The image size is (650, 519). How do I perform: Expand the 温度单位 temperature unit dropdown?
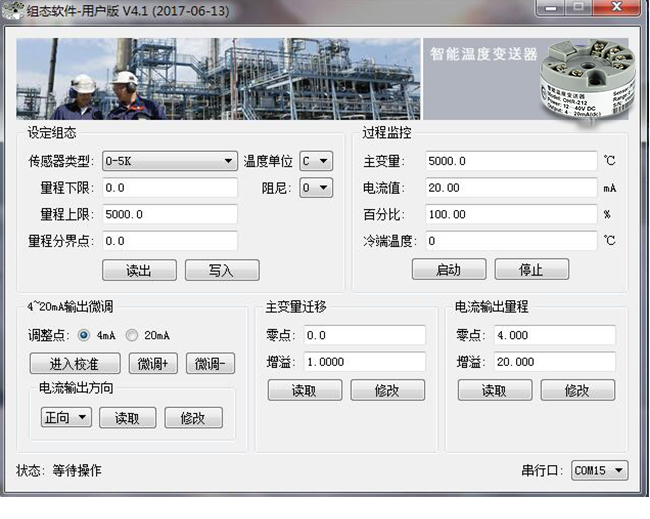[316, 161]
